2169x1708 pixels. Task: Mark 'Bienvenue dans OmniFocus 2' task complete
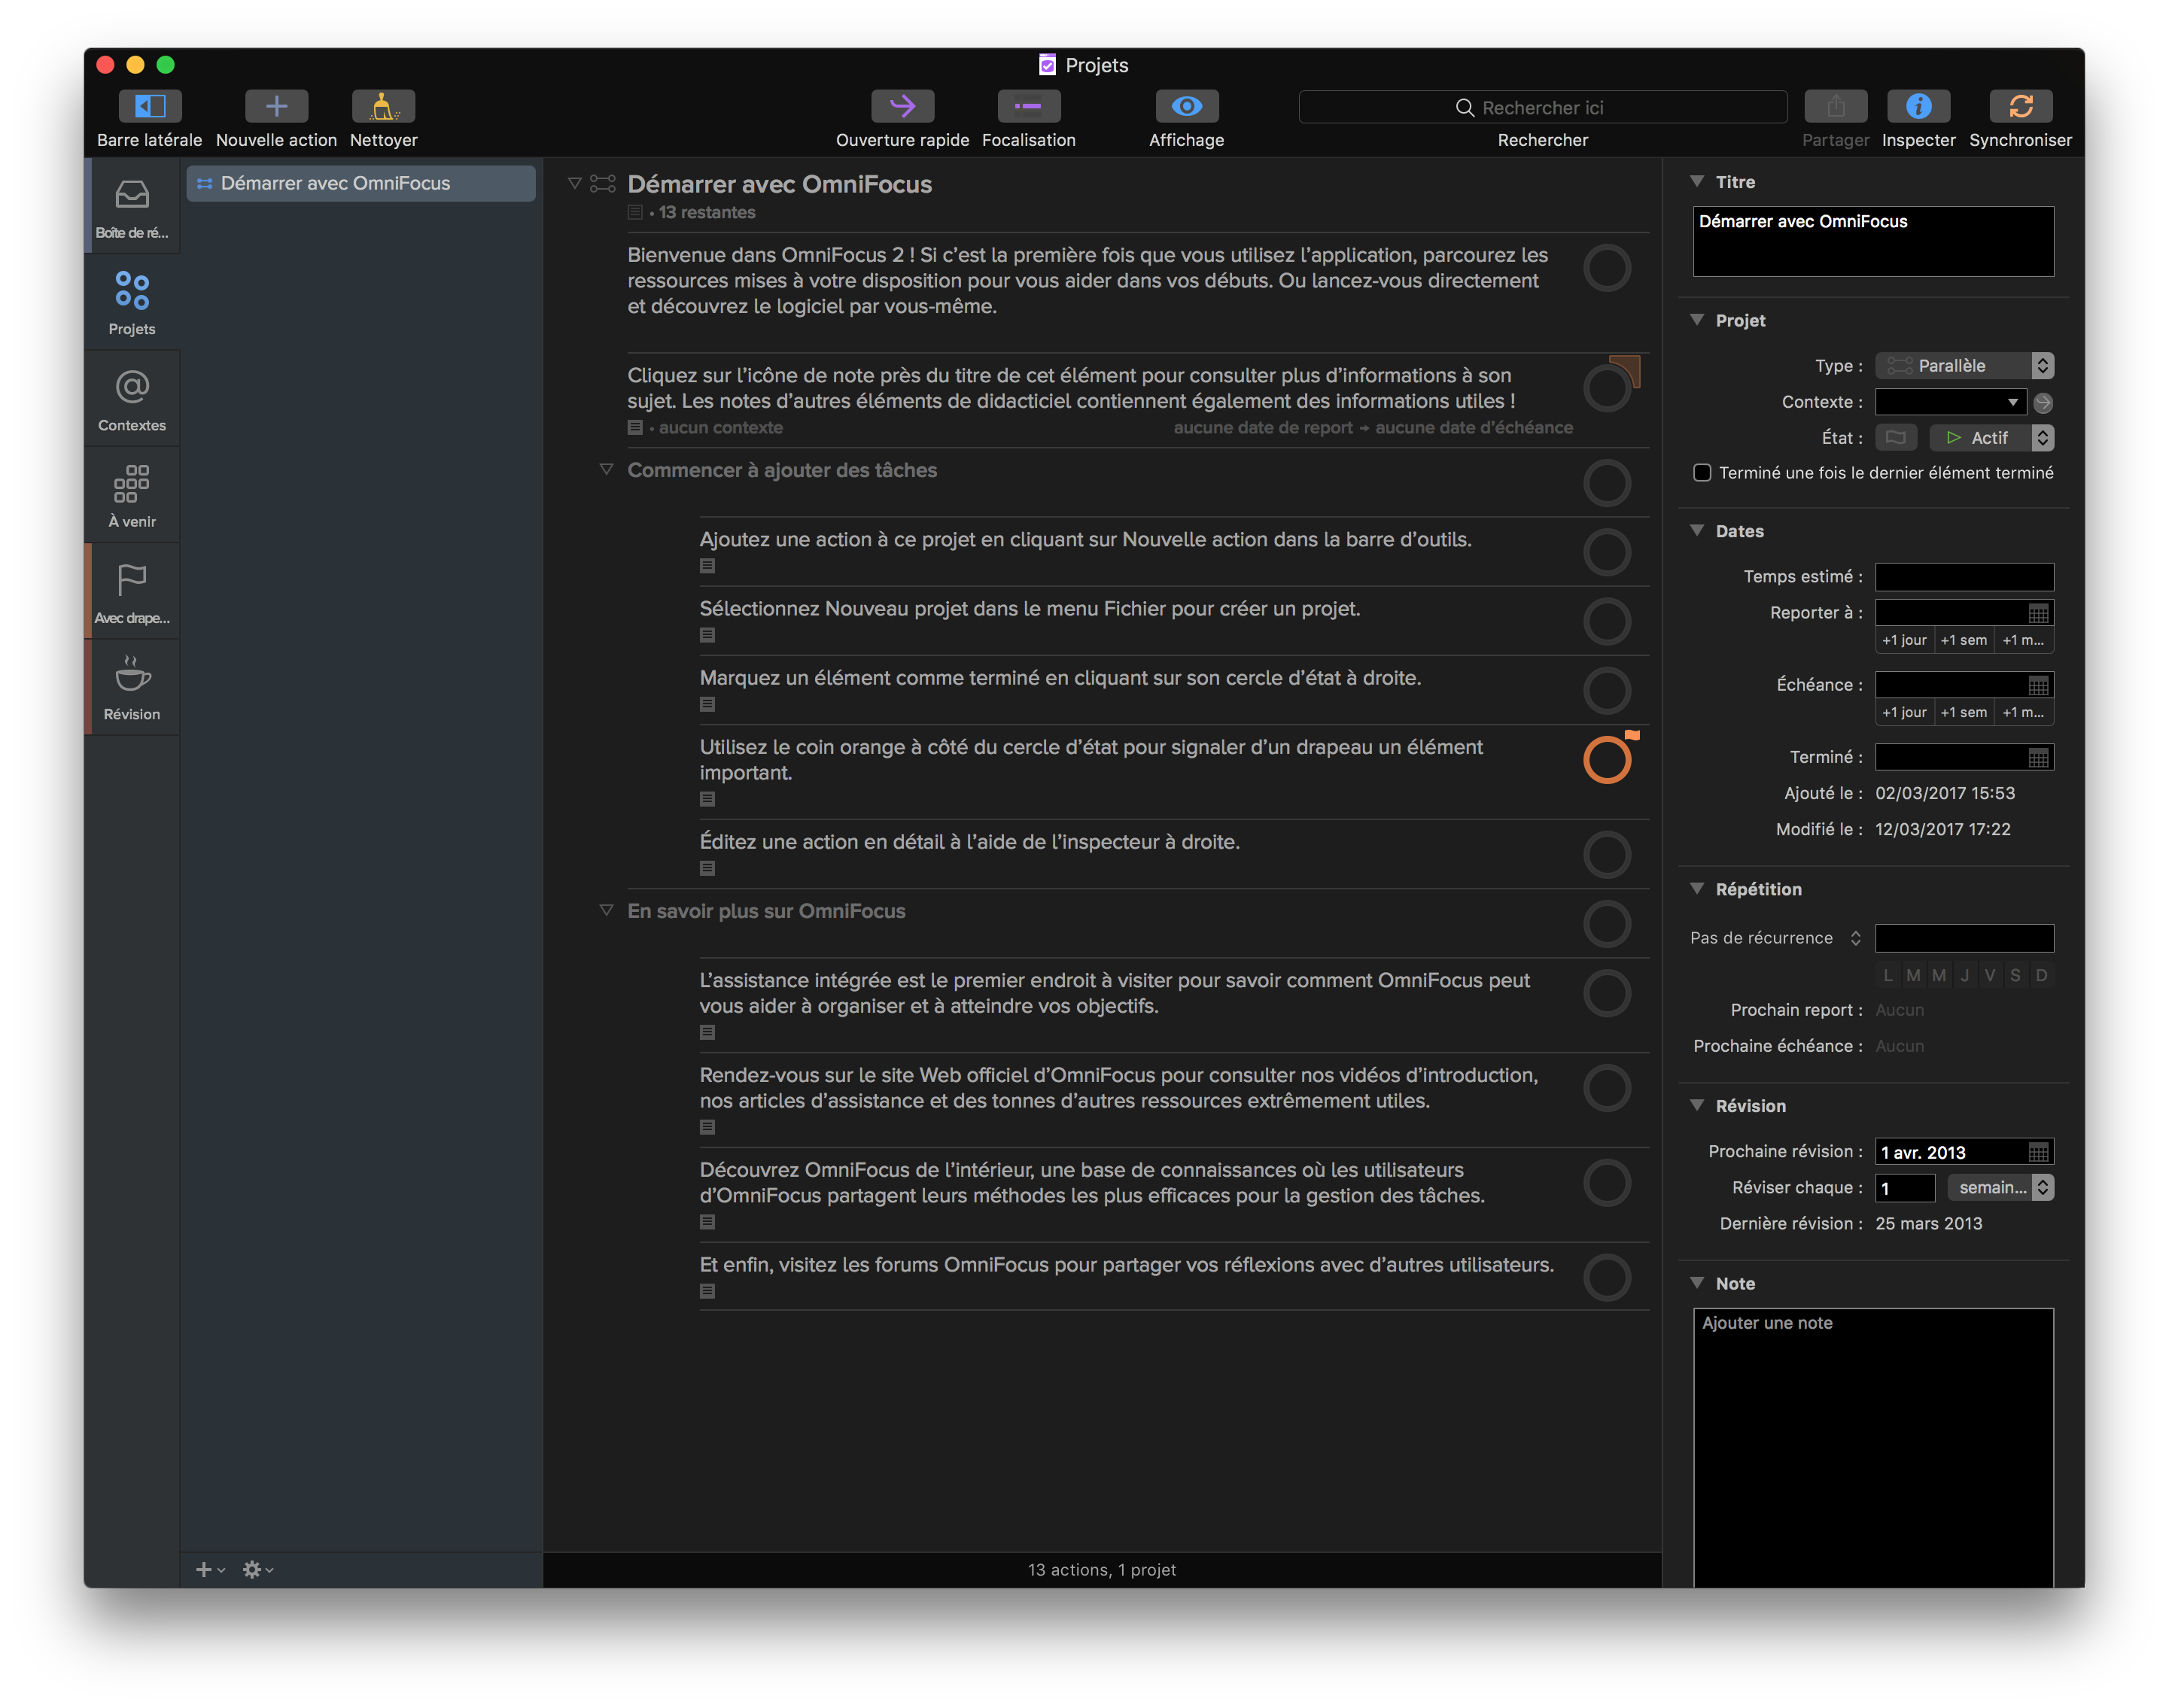pos(1607,268)
